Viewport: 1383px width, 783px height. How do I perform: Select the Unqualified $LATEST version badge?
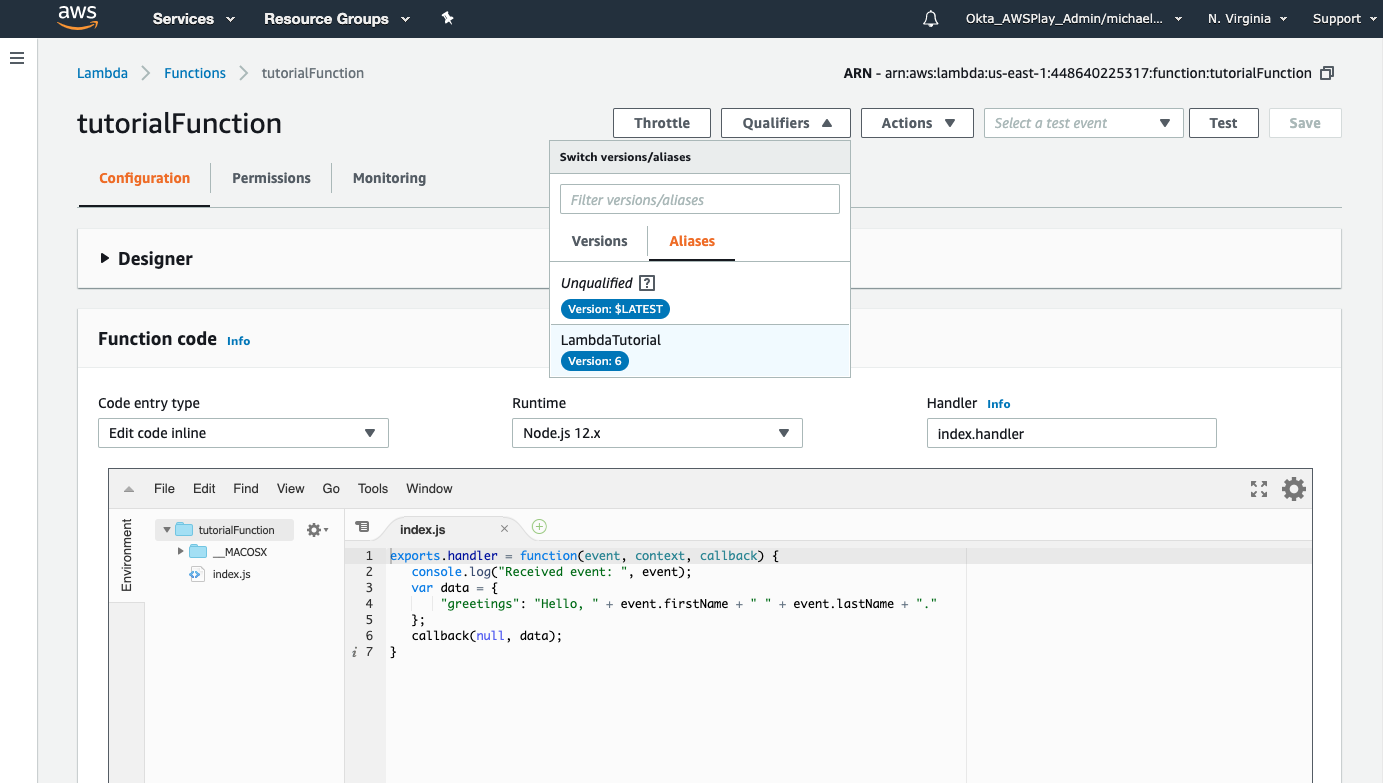[615, 309]
